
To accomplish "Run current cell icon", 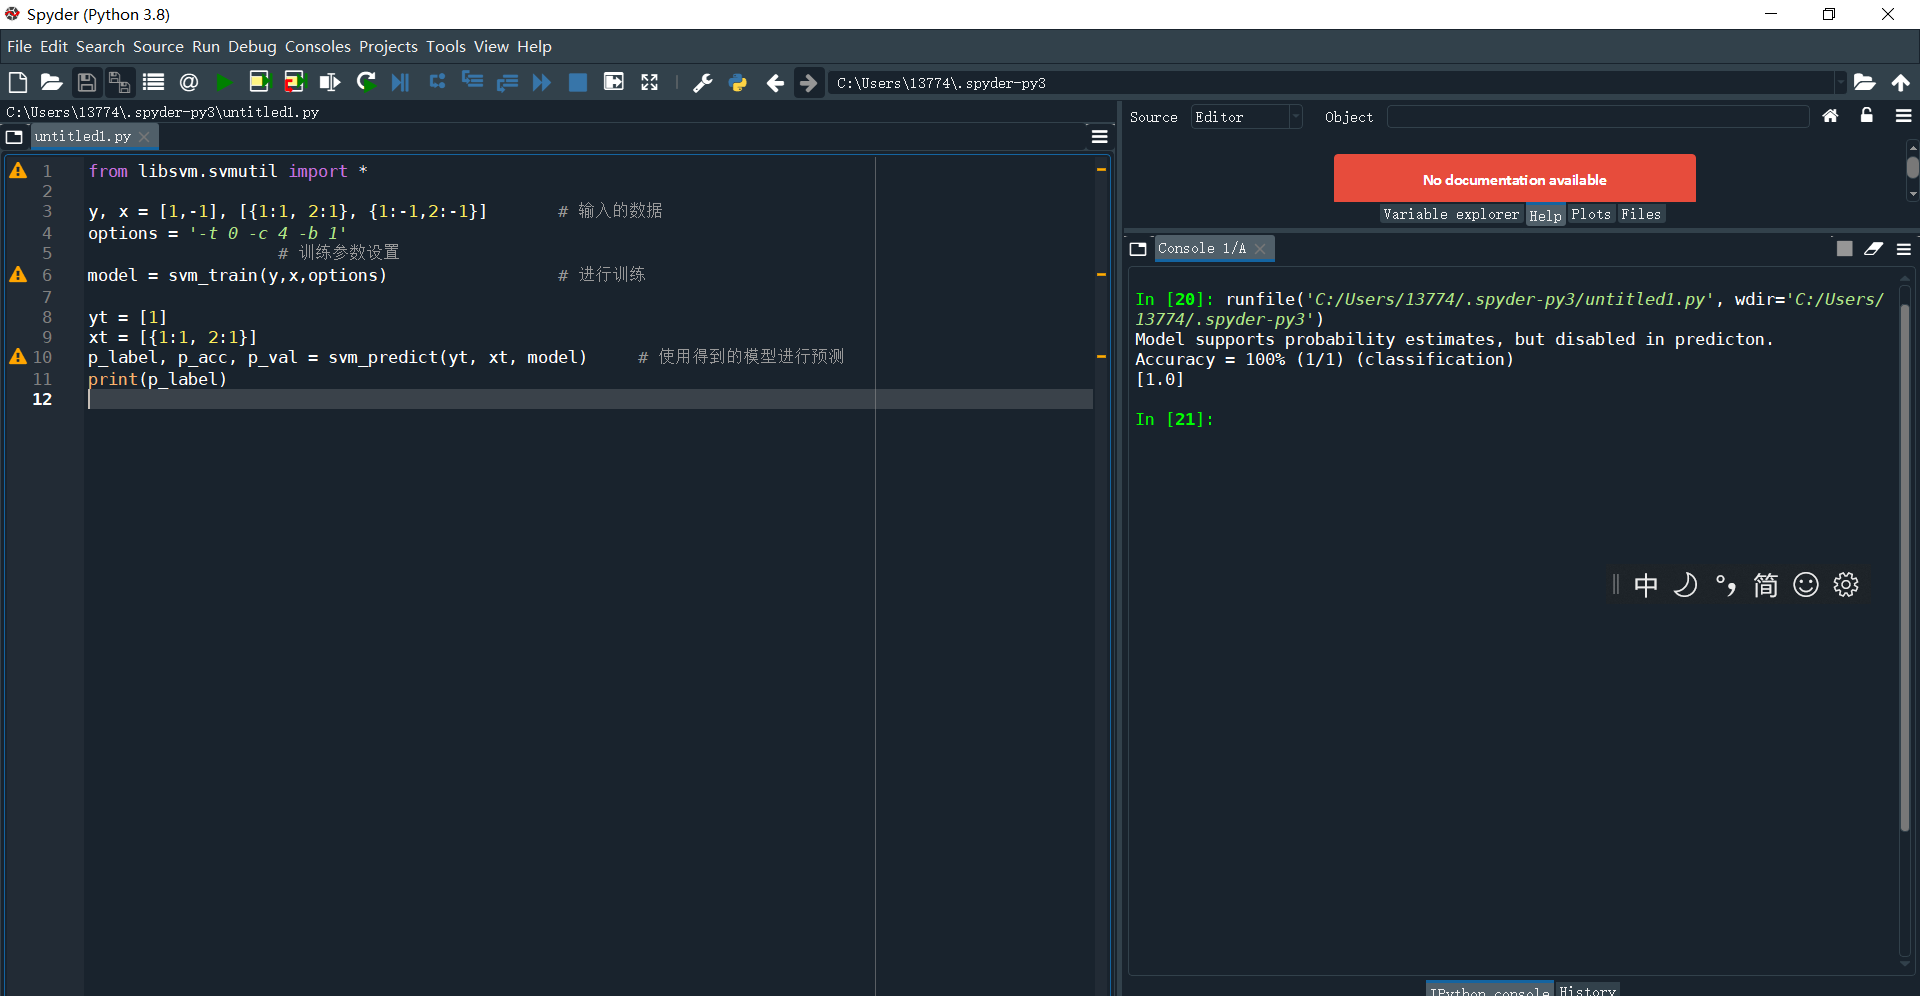I will pos(259,82).
